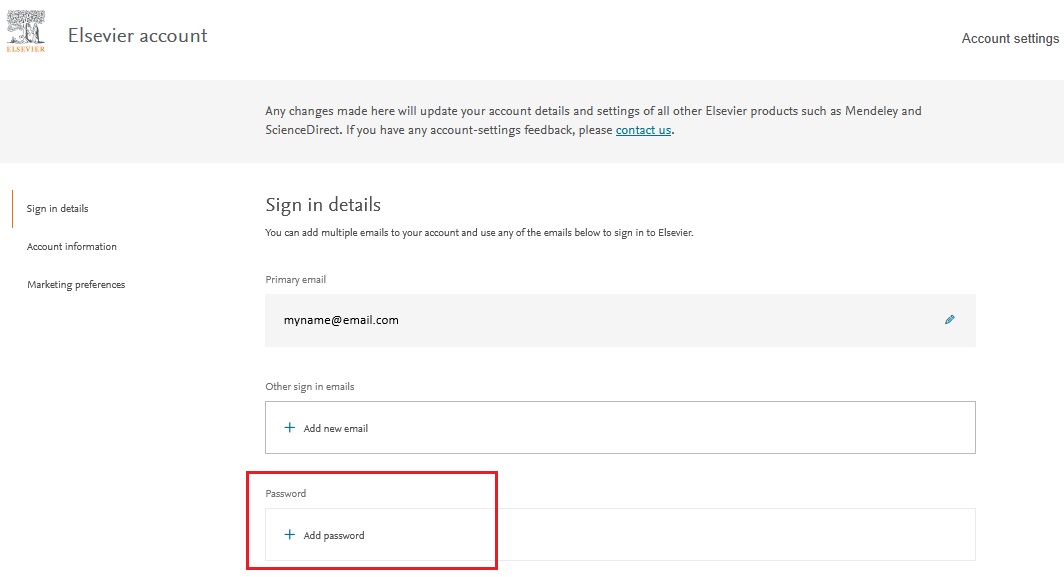The image size is (1064, 577).
Task: Follow the contact us link
Action: click(643, 130)
